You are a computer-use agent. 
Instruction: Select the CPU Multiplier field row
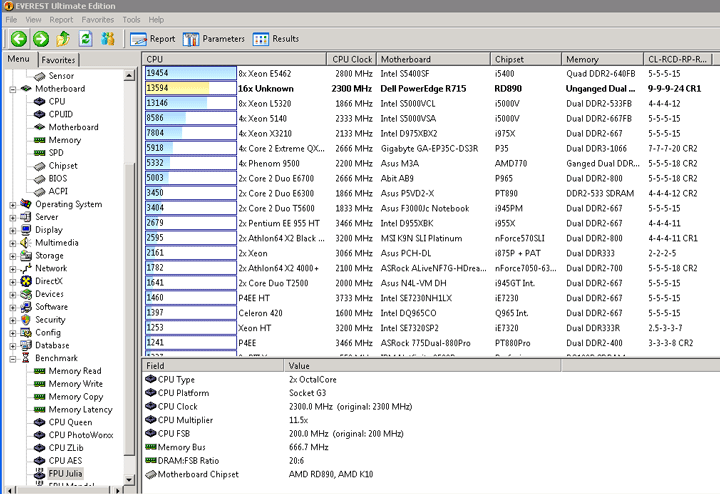tap(351, 420)
